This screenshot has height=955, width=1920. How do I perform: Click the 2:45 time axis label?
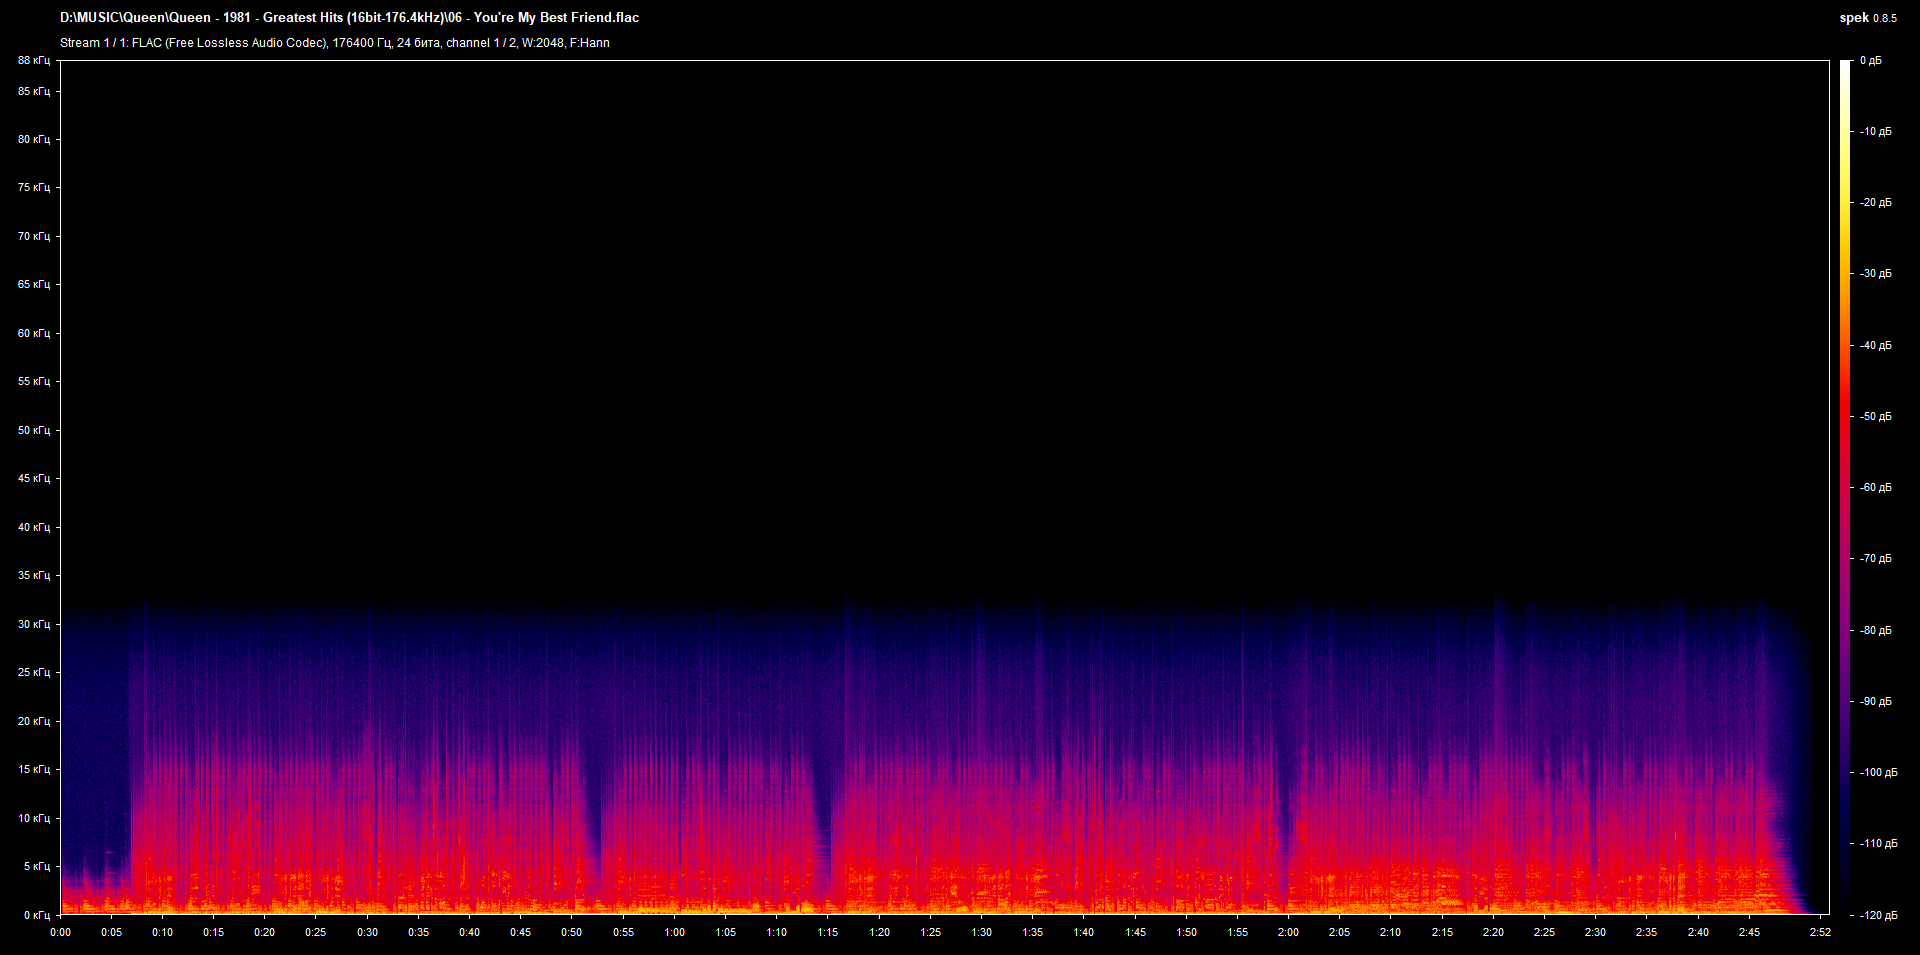(x=1749, y=932)
